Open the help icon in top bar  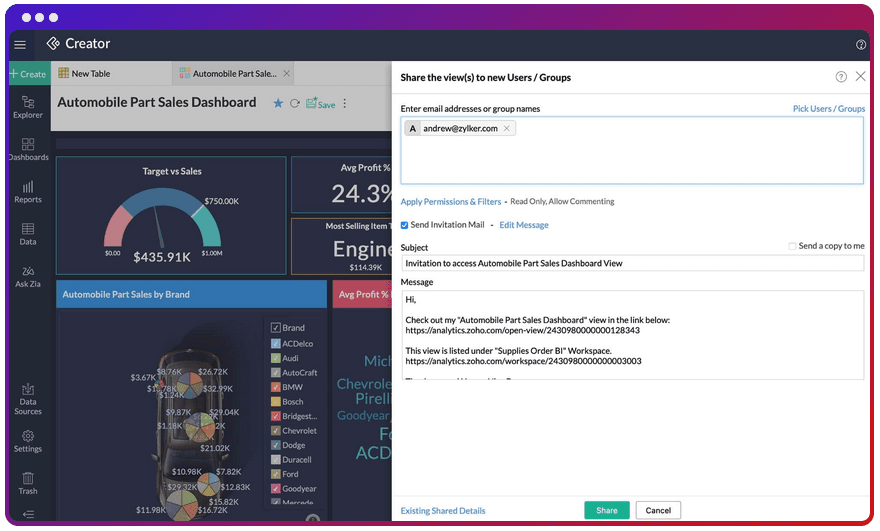pos(860,45)
